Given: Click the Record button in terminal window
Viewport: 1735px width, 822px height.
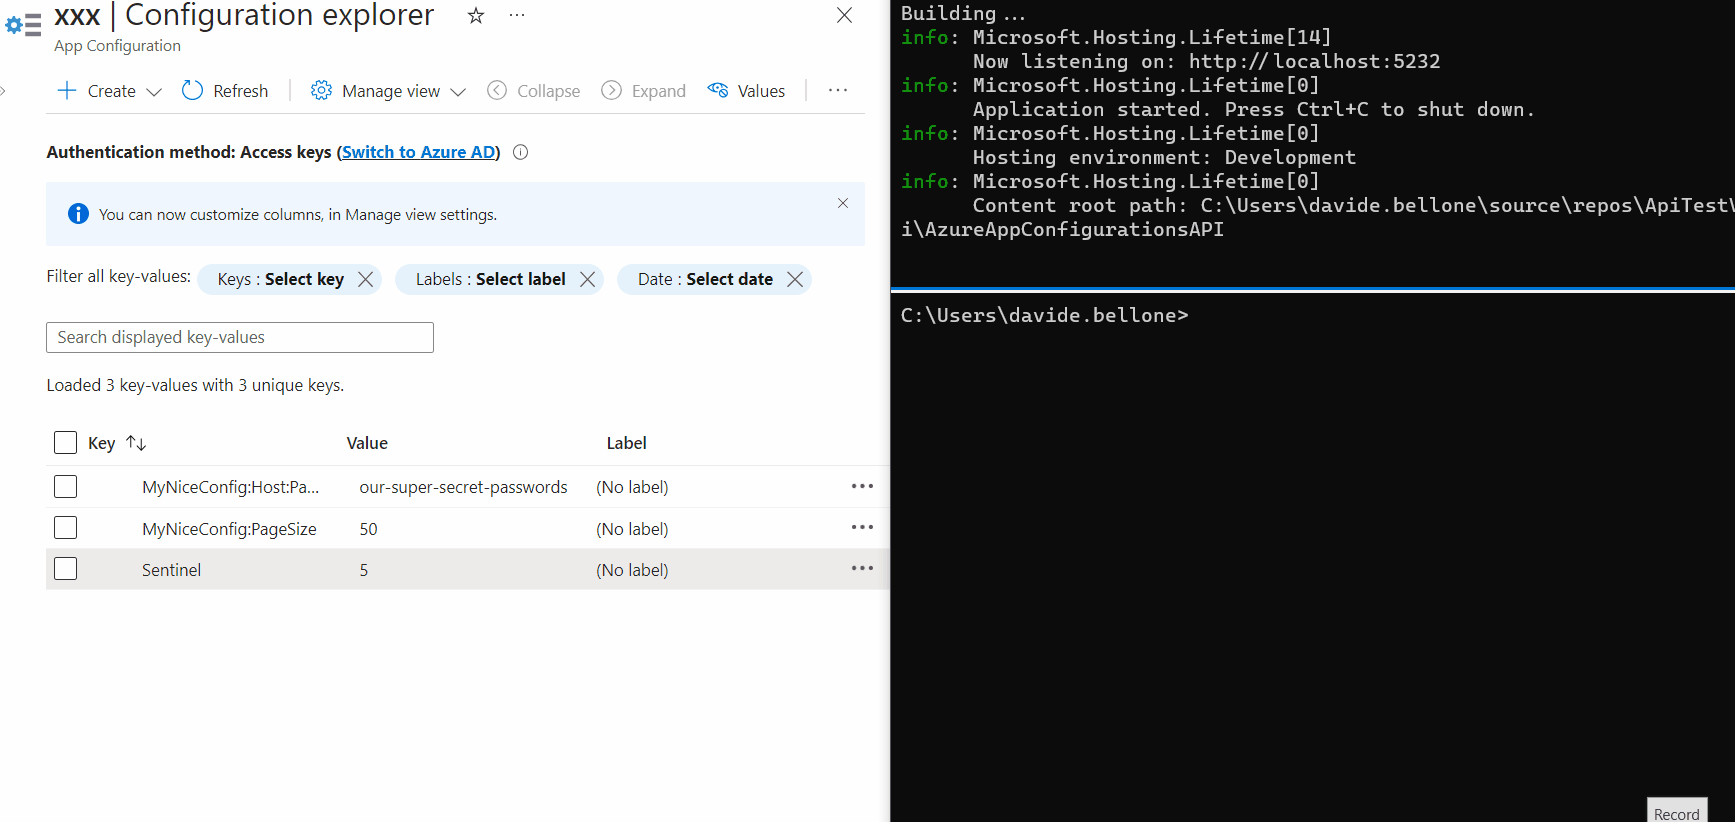Looking at the screenshot, I should coord(1677,811).
